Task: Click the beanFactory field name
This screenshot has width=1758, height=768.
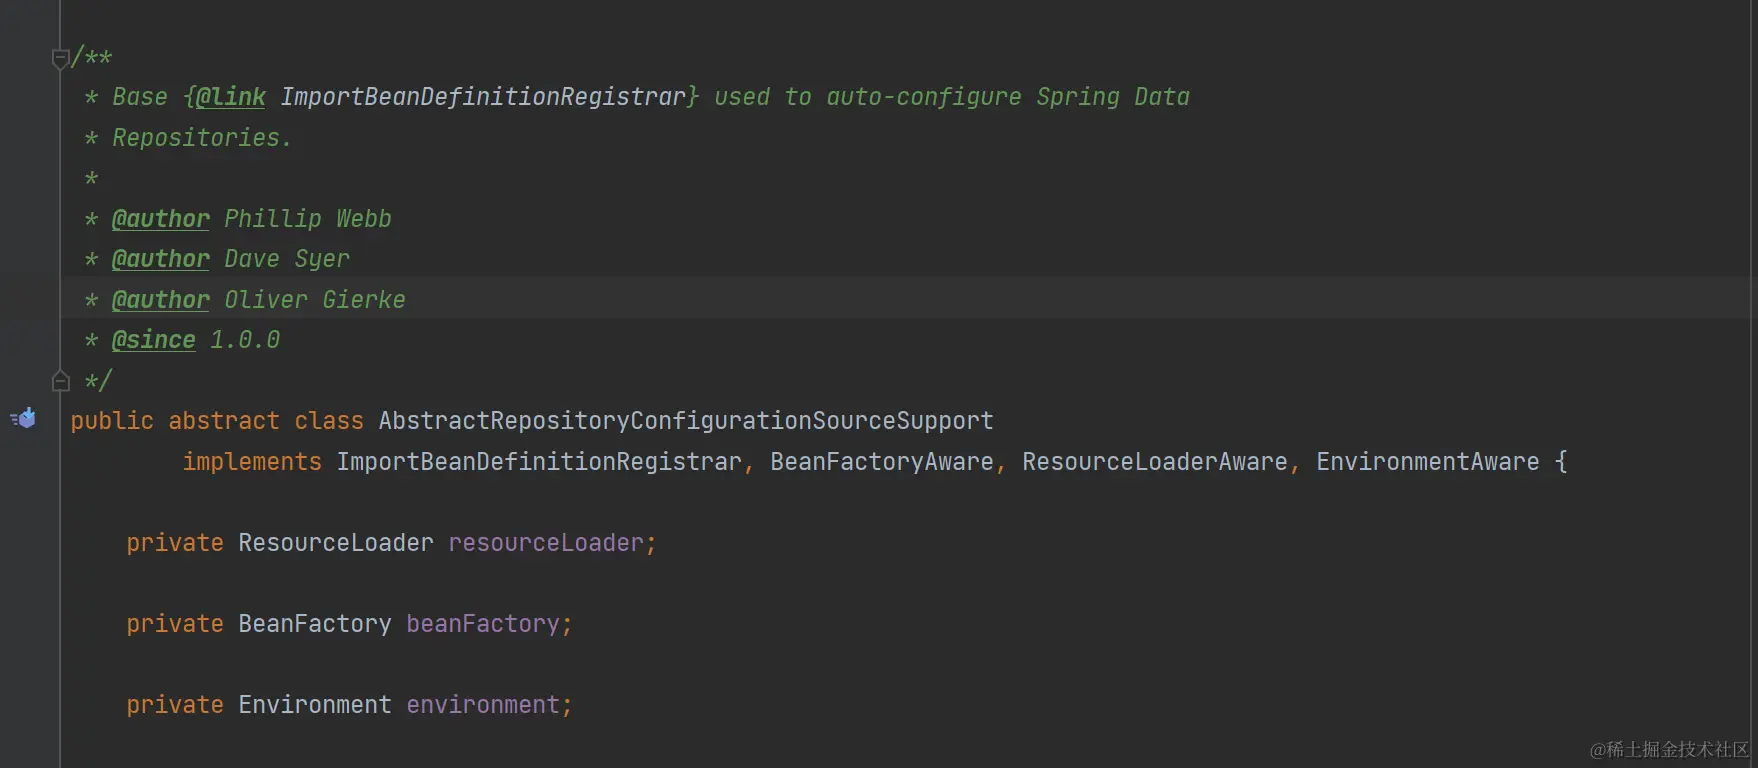Action: click(483, 624)
